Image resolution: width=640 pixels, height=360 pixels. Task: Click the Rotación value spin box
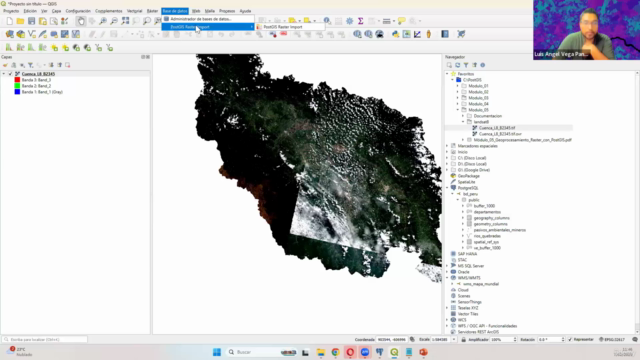coord(551,340)
